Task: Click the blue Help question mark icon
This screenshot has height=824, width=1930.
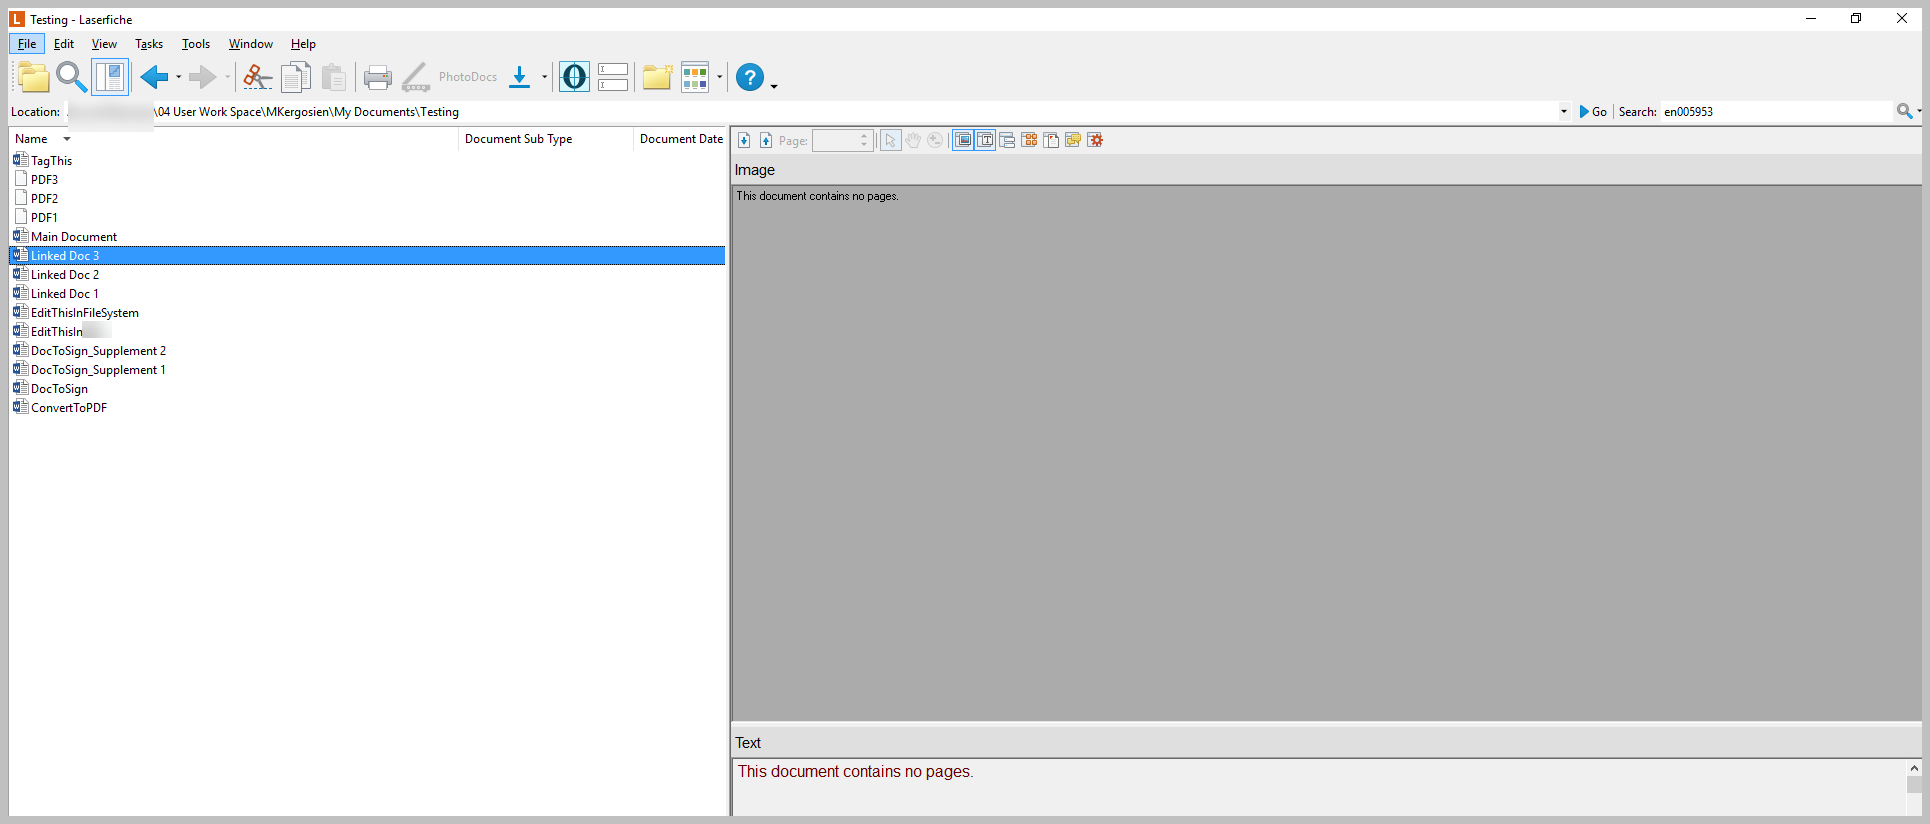Action: (x=749, y=77)
